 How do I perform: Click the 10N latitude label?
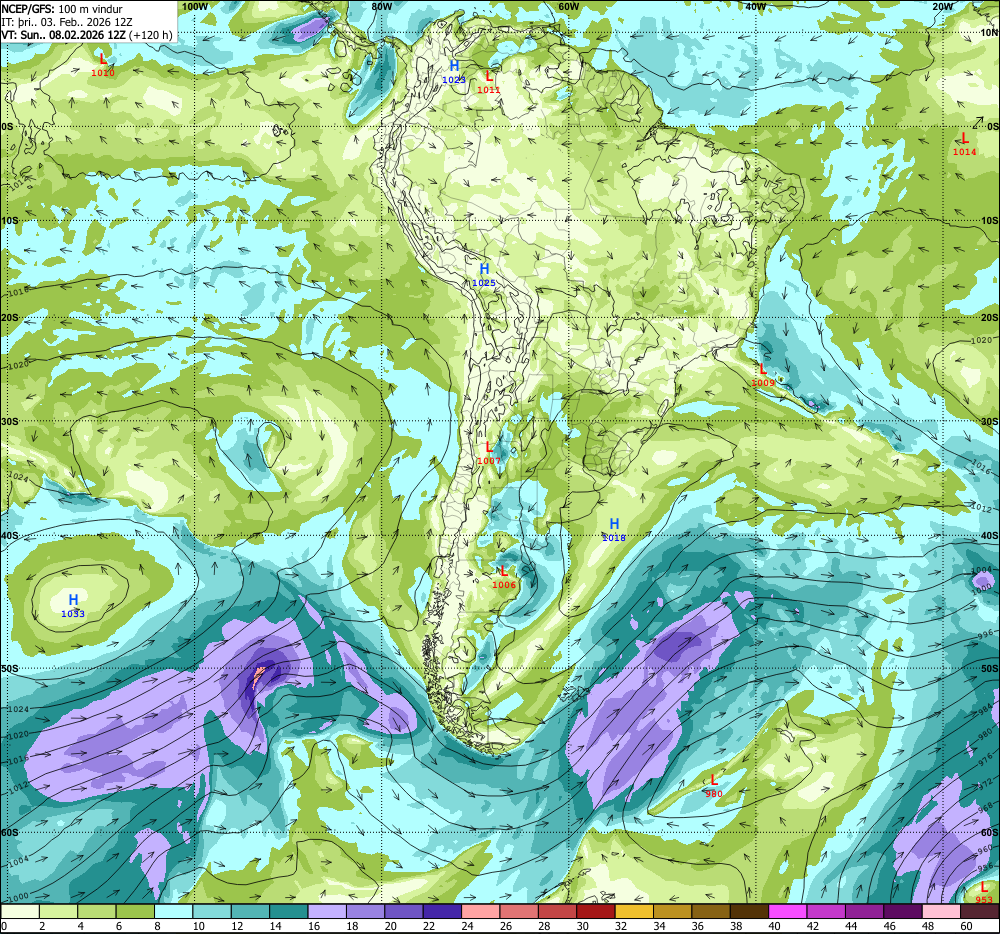point(989,33)
